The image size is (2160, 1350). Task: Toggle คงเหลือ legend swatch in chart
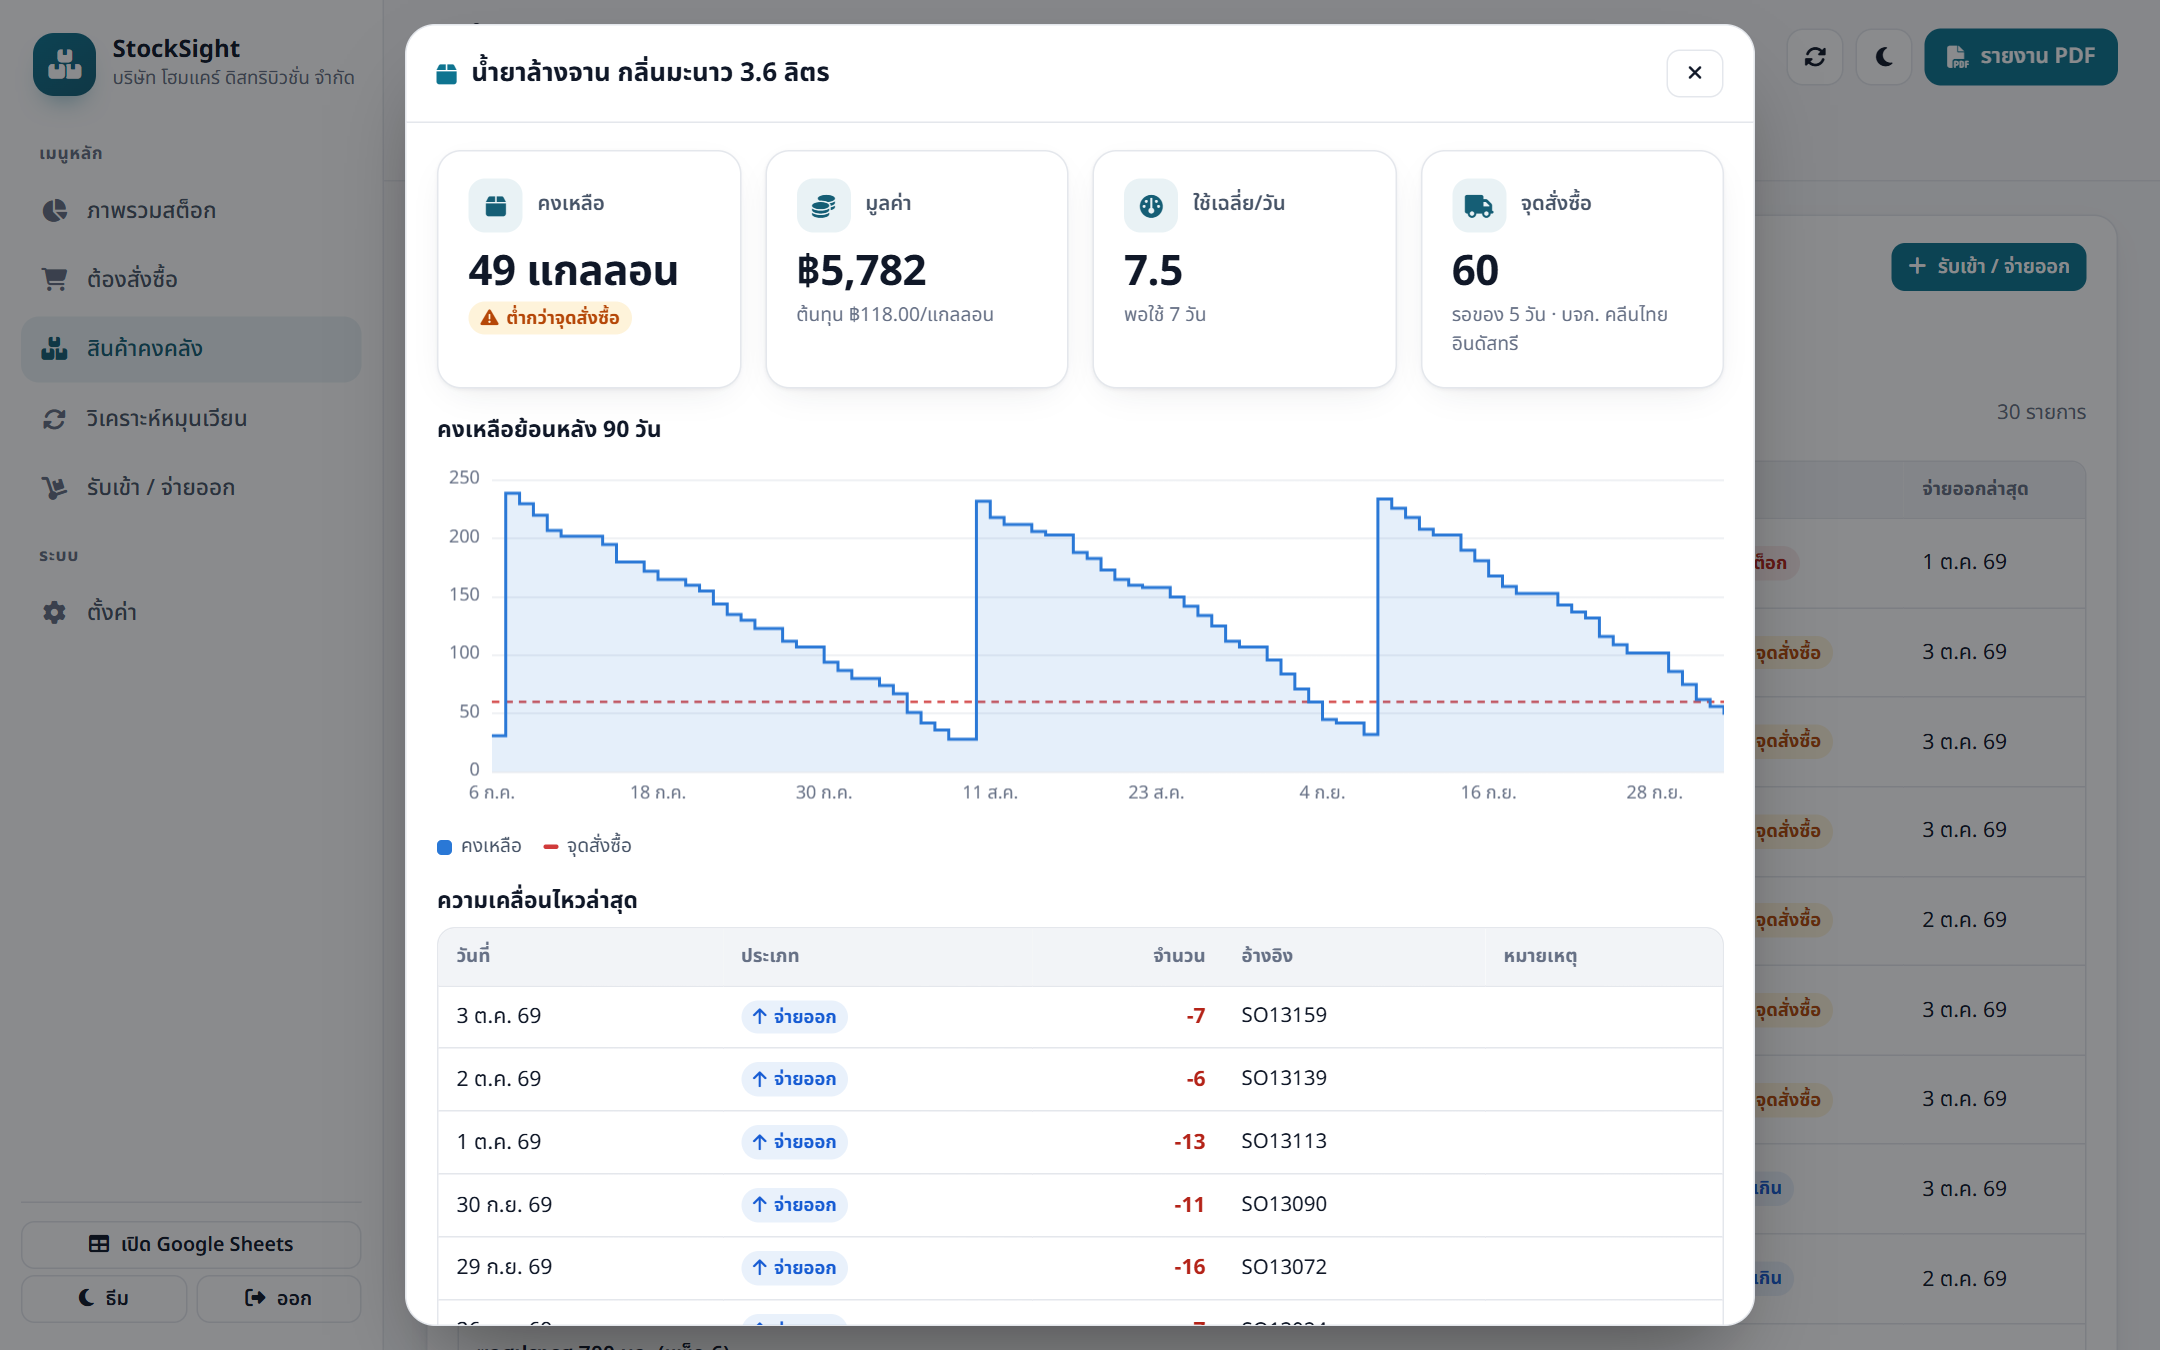click(x=445, y=847)
